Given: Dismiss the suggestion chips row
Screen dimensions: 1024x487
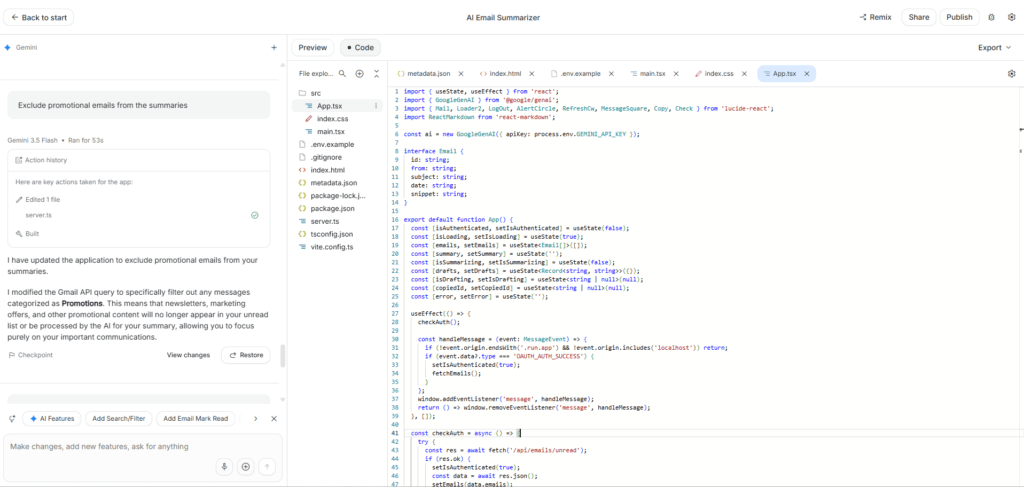Looking at the screenshot, I should pos(274,418).
